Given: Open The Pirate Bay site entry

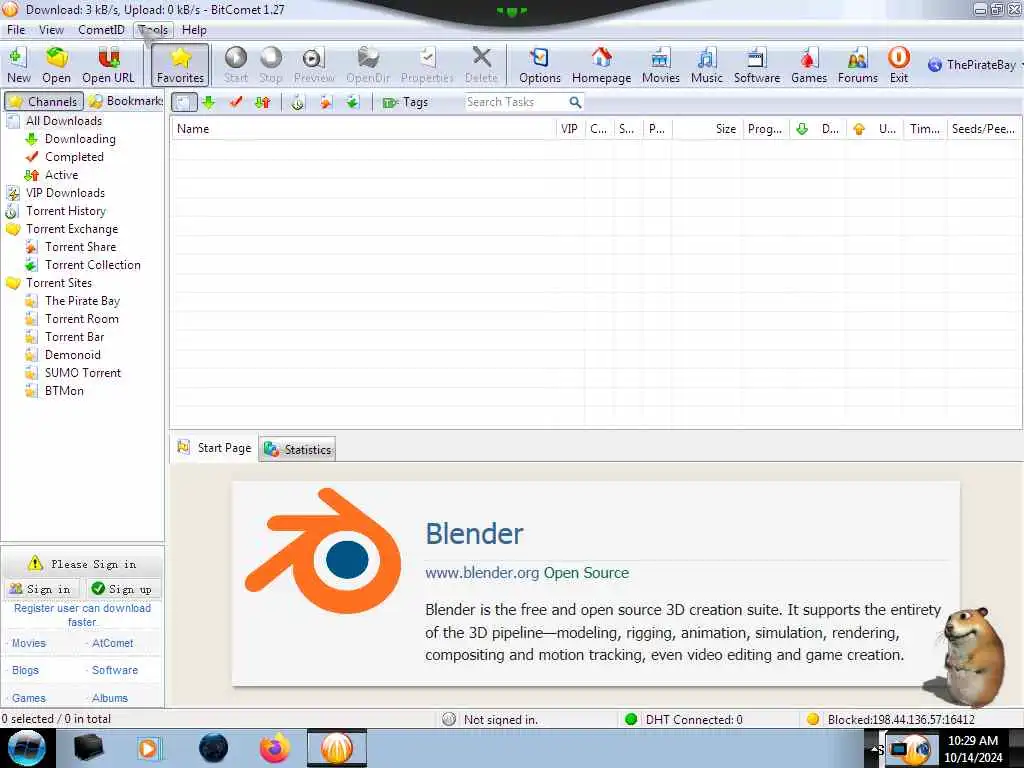Looking at the screenshot, I should click(x=82, y=300).
